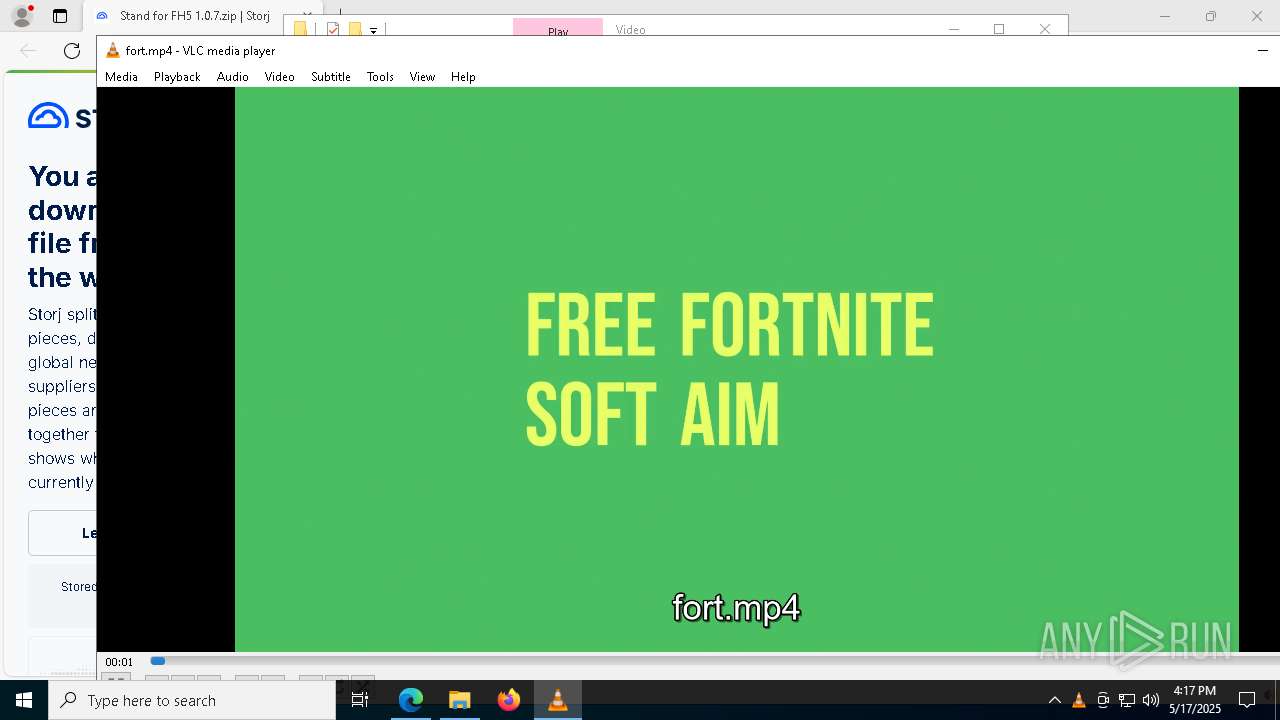Open the Playback menu in VLC
Viewport: 1280px width, 720px height.
coord(177,77)
